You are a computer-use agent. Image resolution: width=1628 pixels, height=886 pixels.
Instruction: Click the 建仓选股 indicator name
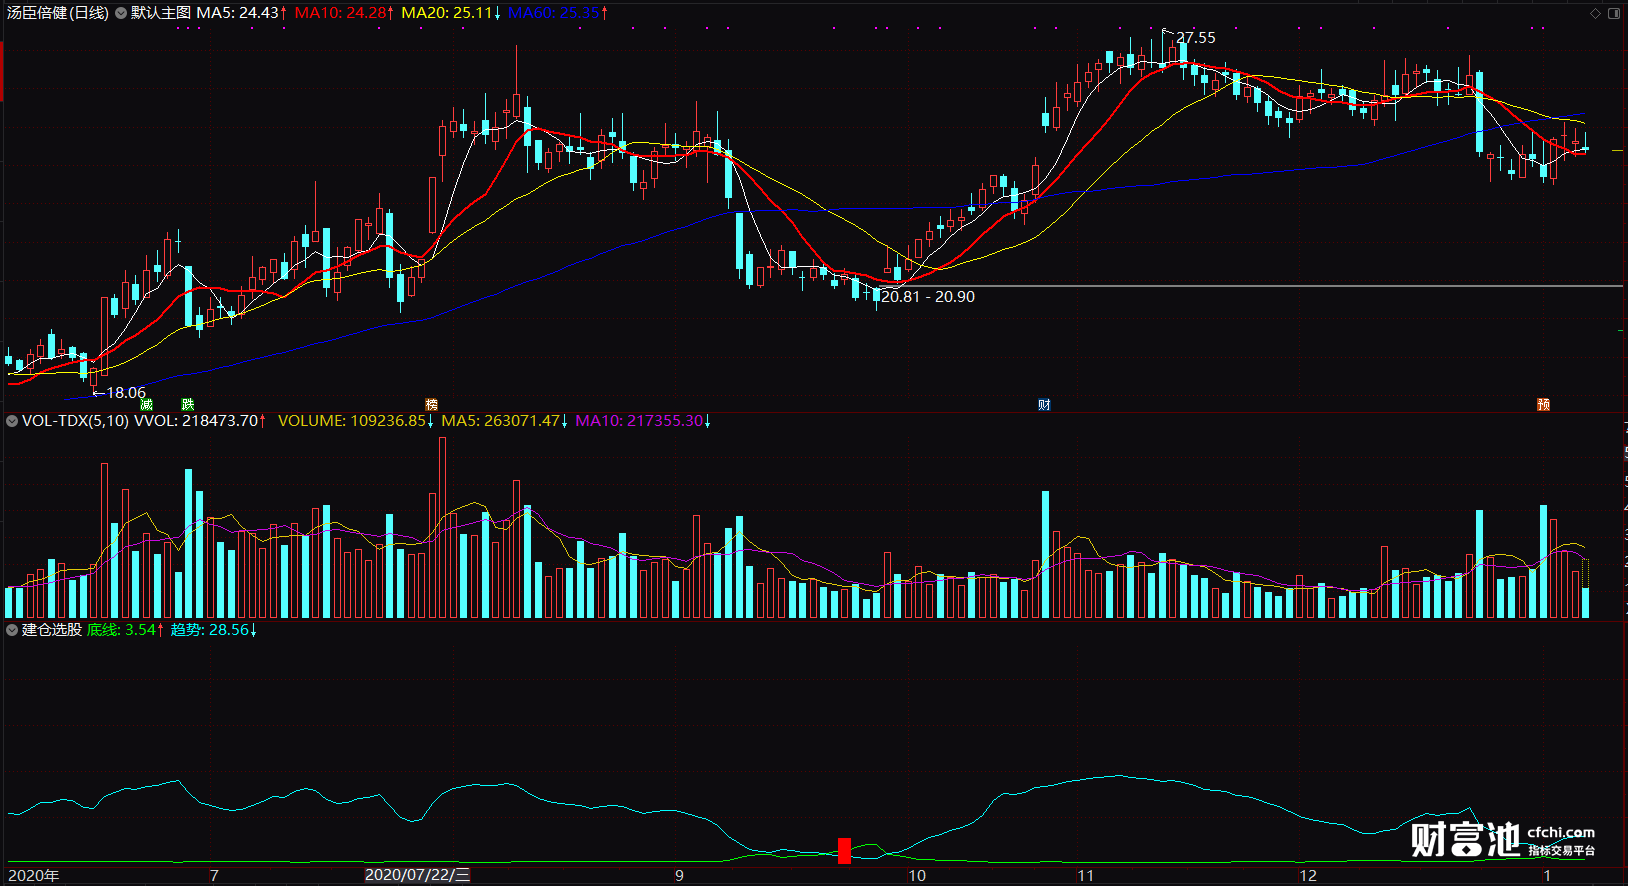pyautogui.click(x=52, y=630)
